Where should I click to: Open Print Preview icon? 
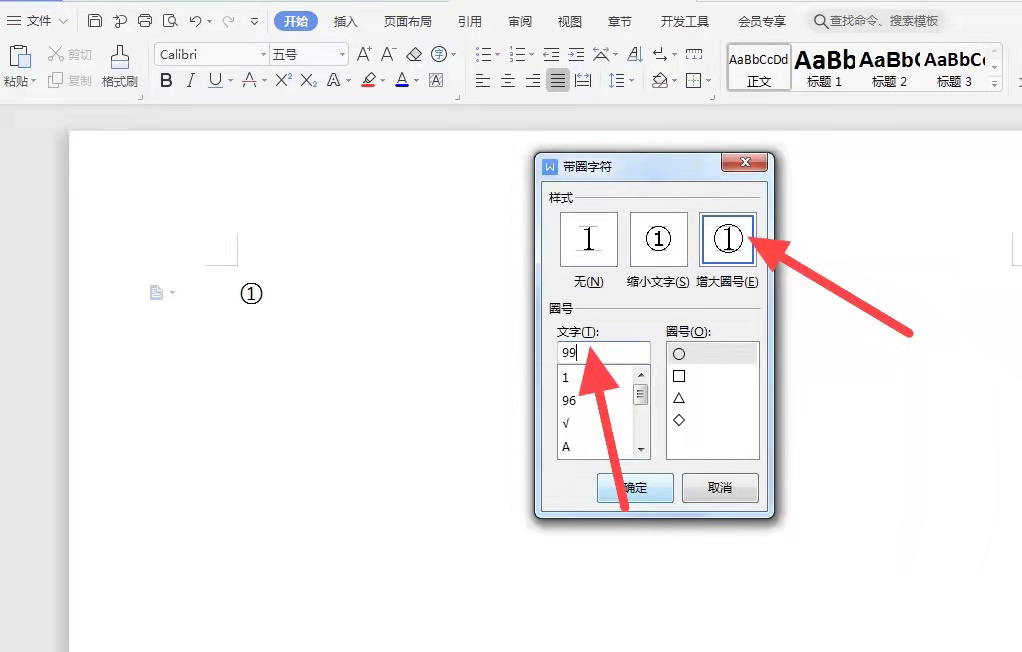(x=170, y=21)
